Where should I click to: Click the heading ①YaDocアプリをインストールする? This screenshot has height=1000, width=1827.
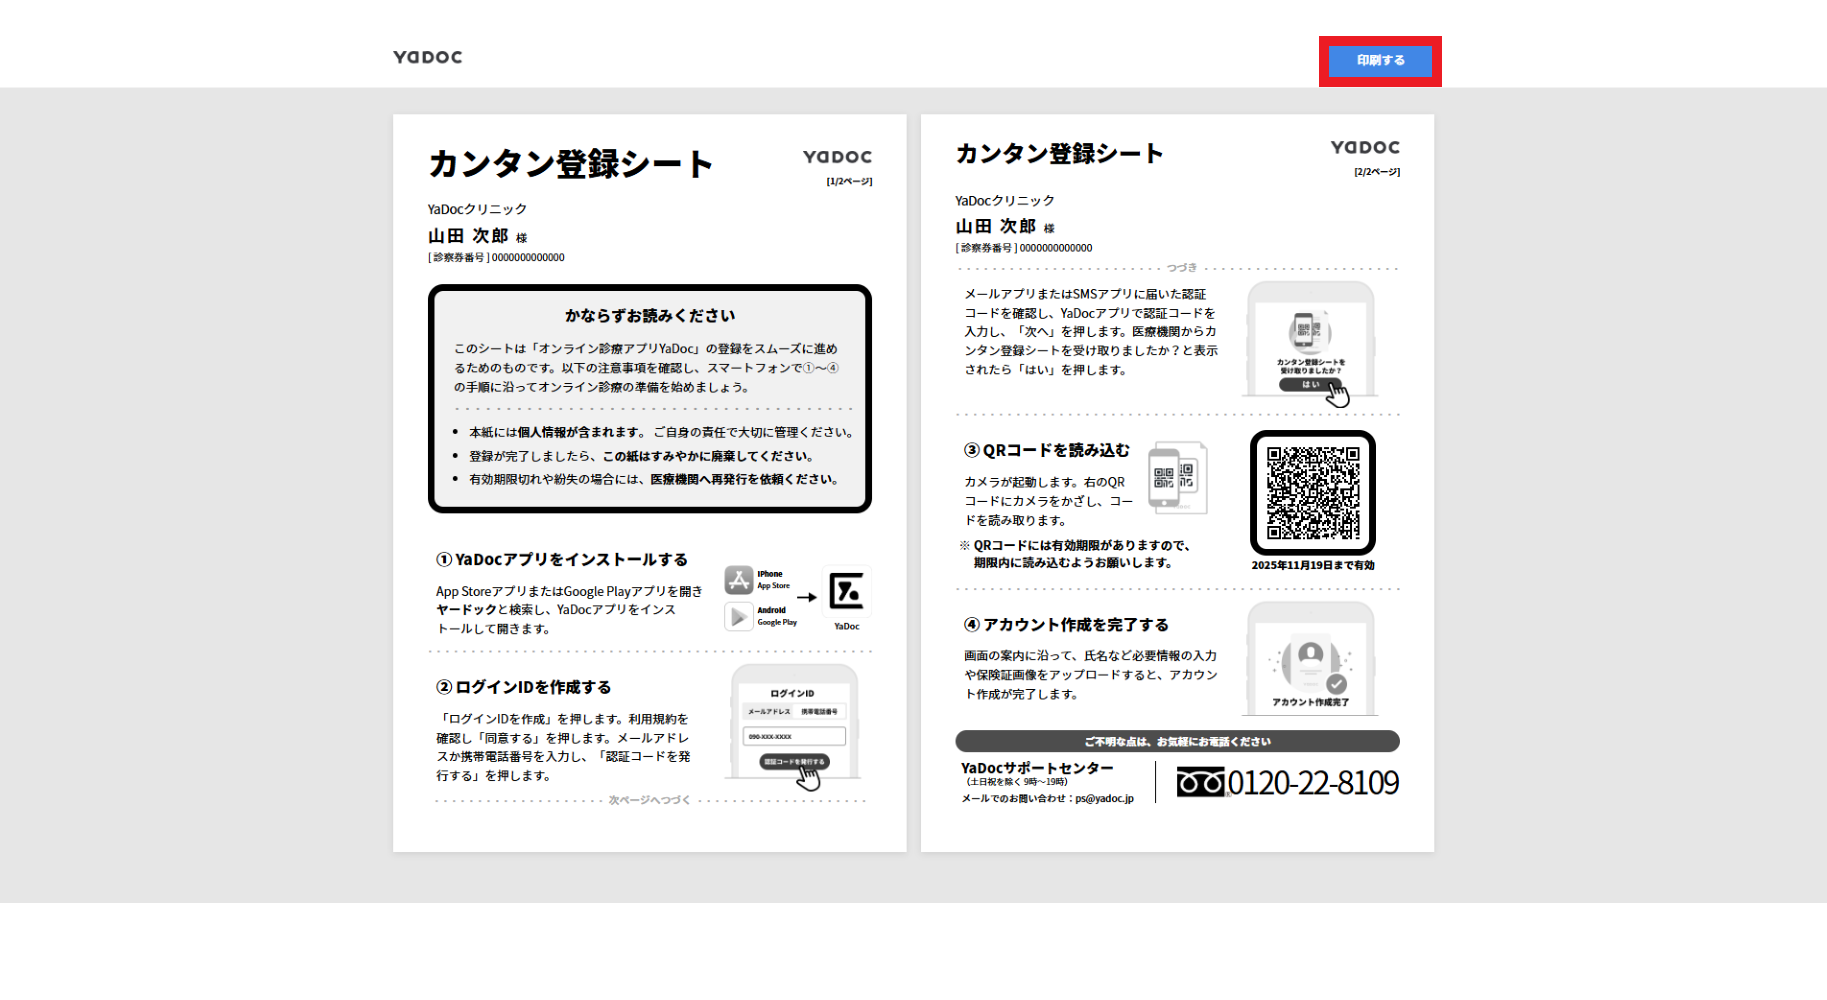coord(562,559)
